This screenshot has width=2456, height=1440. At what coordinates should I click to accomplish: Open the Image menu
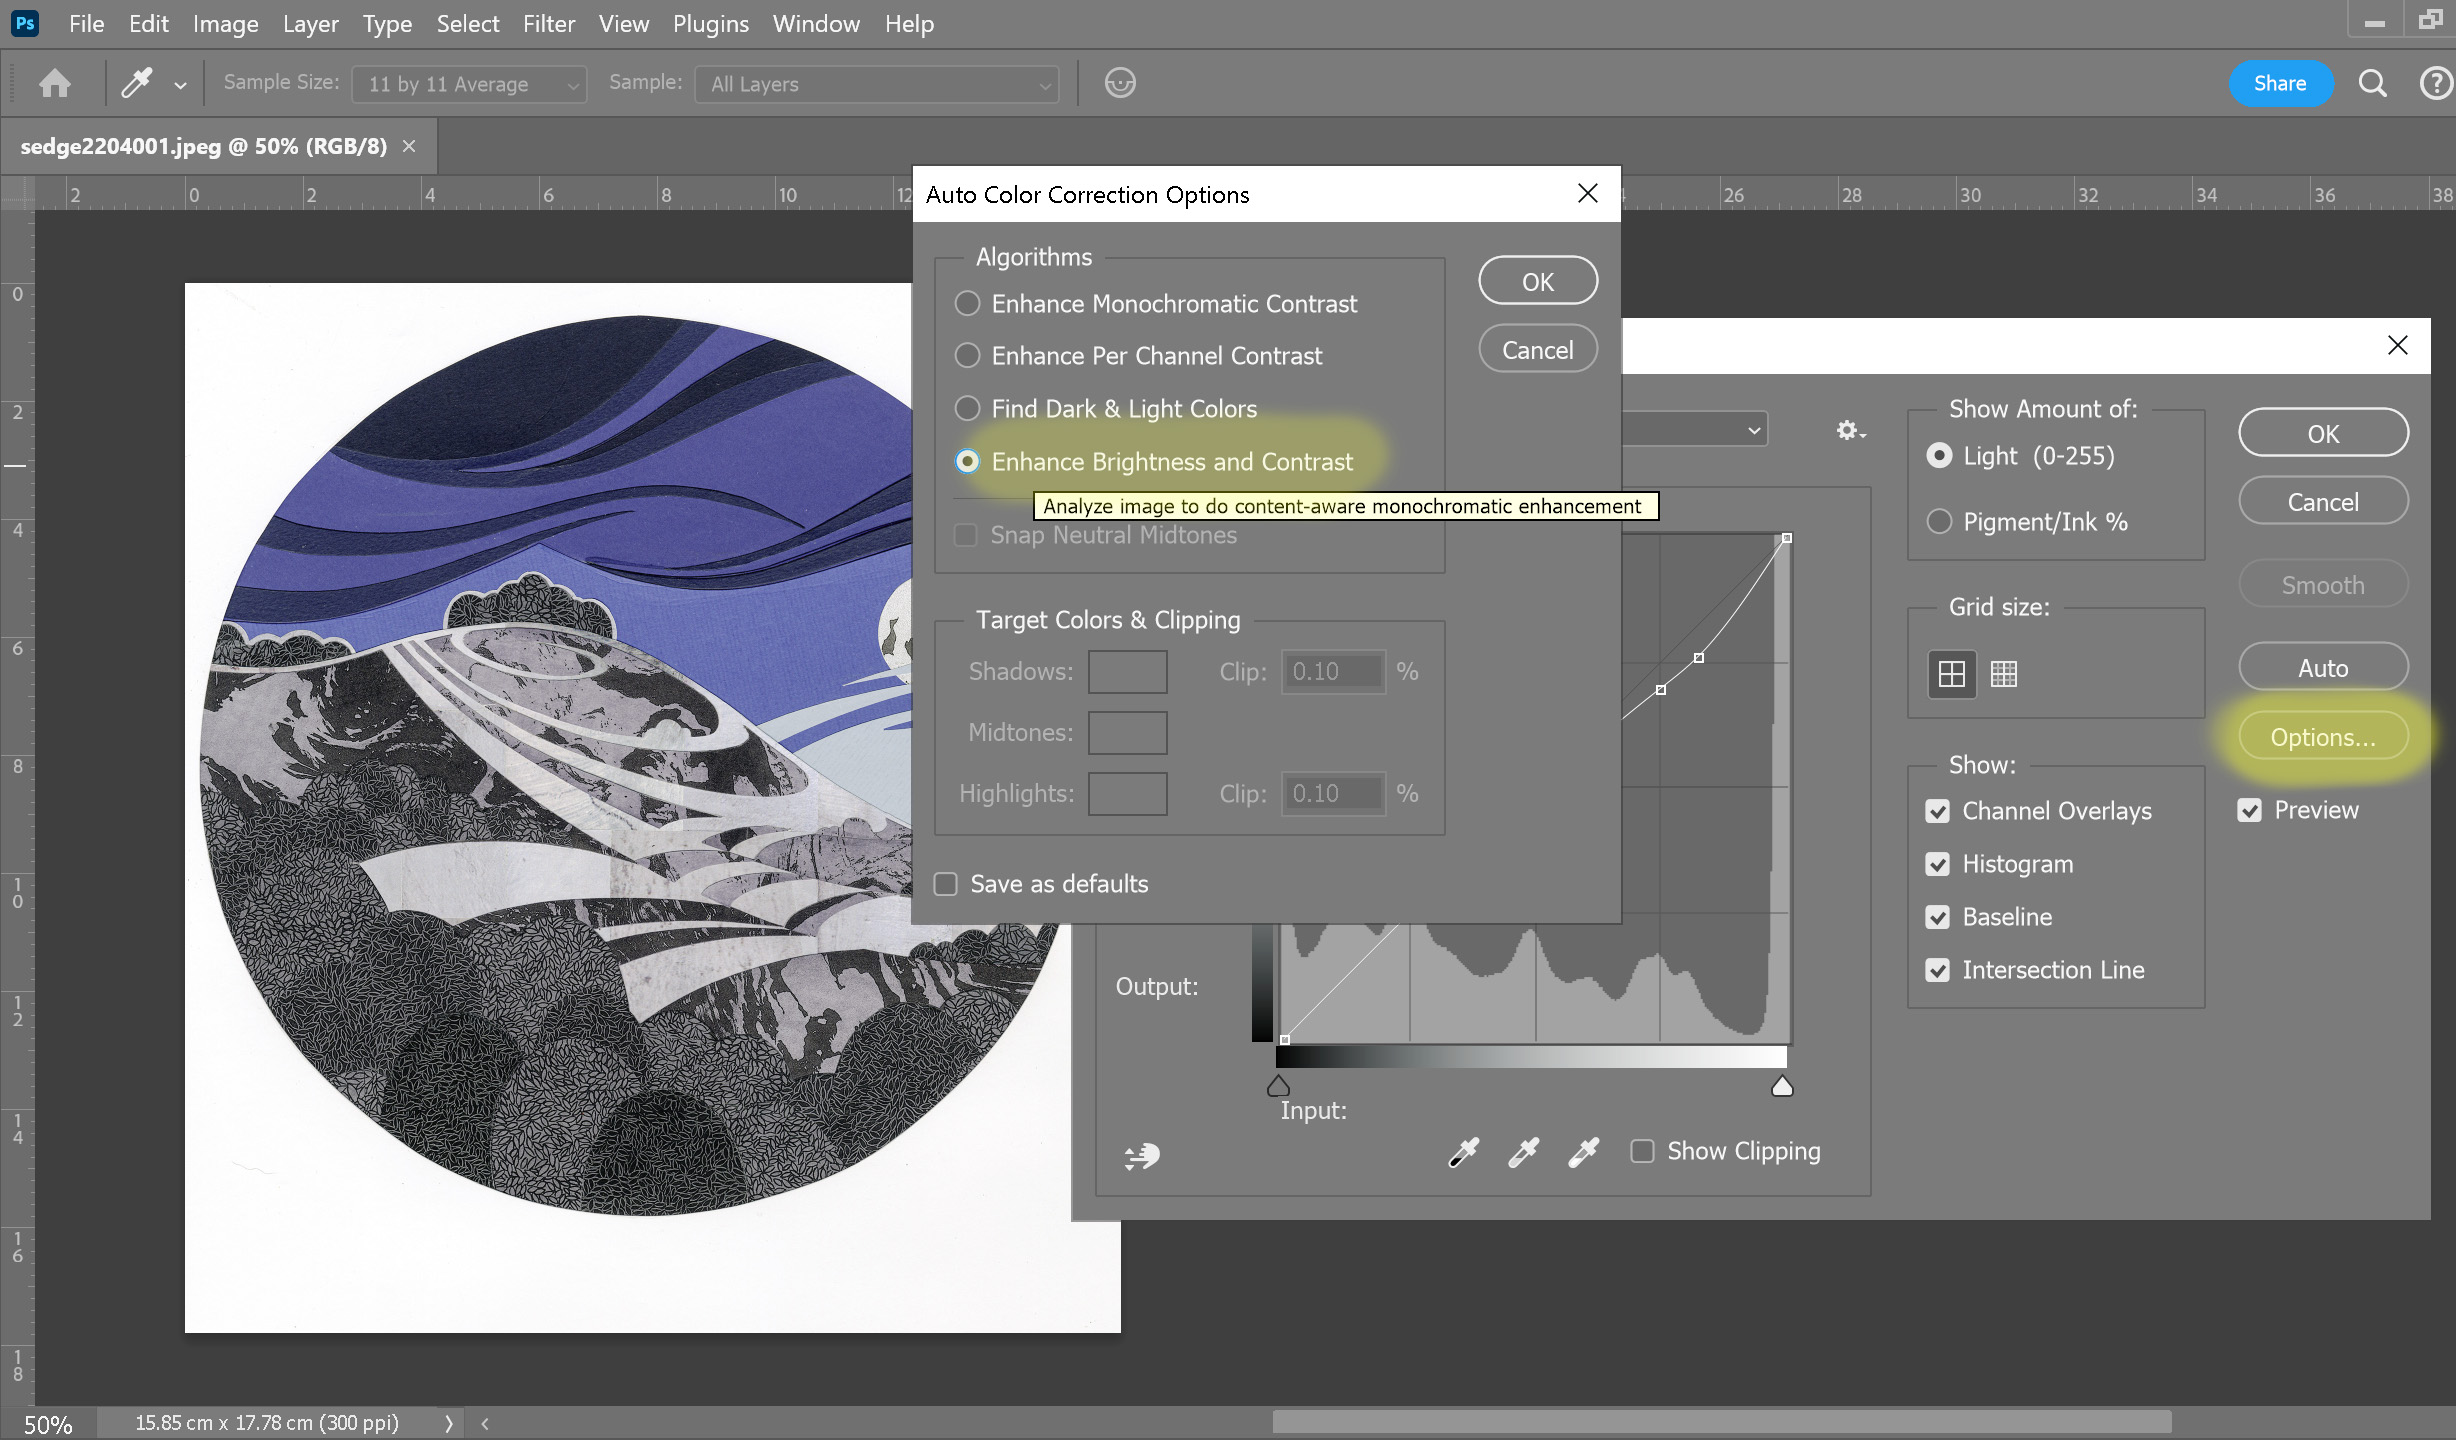pos(225,24)
